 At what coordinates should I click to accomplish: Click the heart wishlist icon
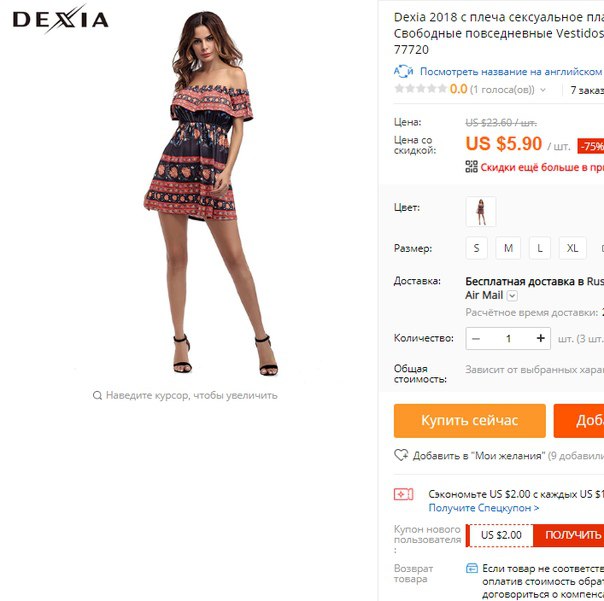tap(401, 455)
